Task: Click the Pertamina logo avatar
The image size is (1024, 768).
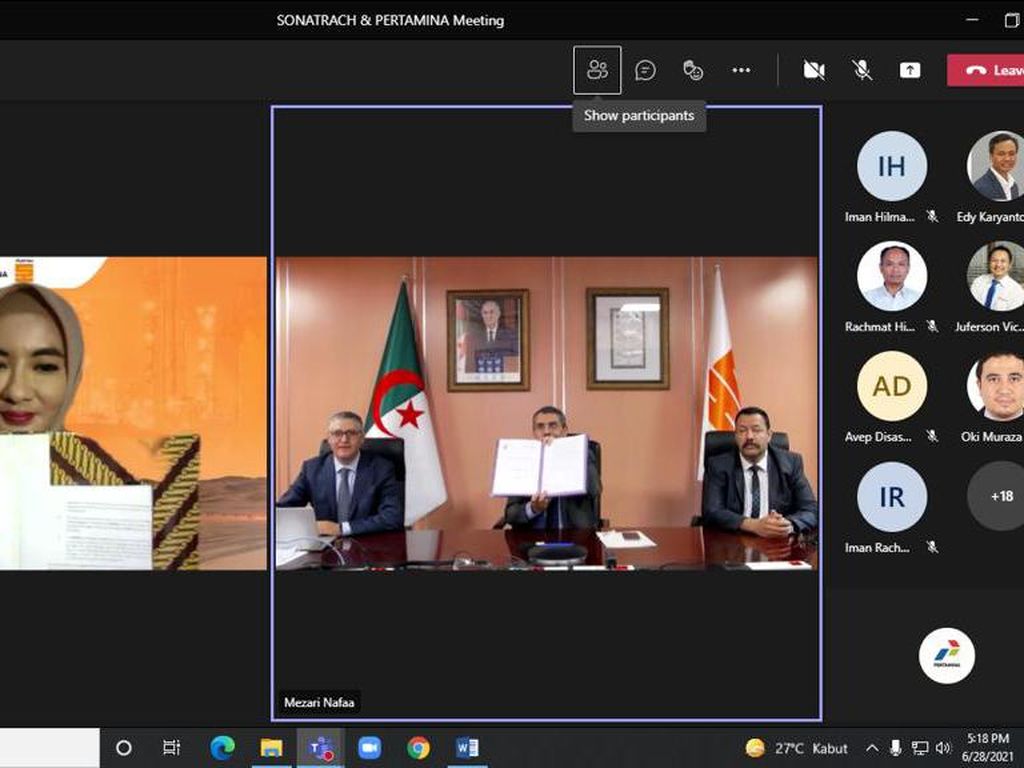Action: coord(947,655)
